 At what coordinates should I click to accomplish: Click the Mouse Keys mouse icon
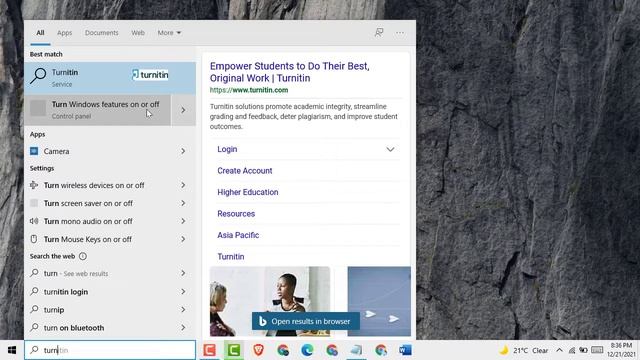point(34,239)
